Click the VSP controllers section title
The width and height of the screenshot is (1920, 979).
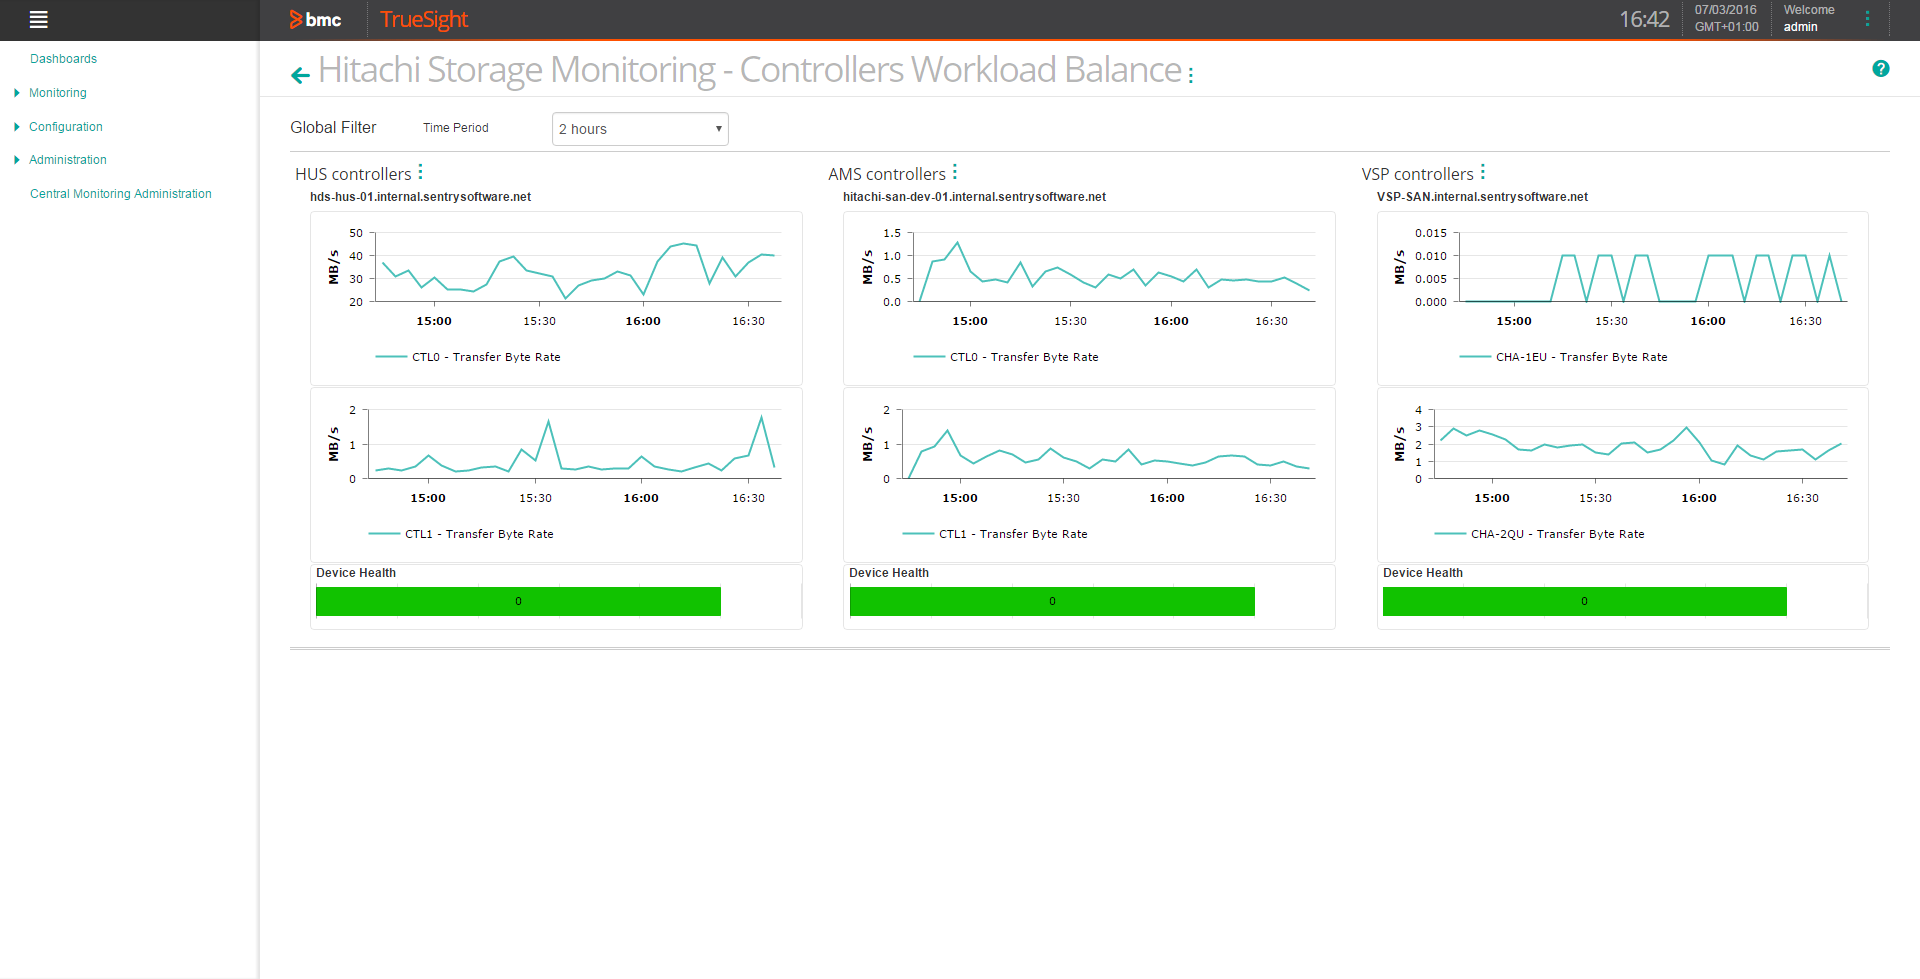coord(1417,174)
